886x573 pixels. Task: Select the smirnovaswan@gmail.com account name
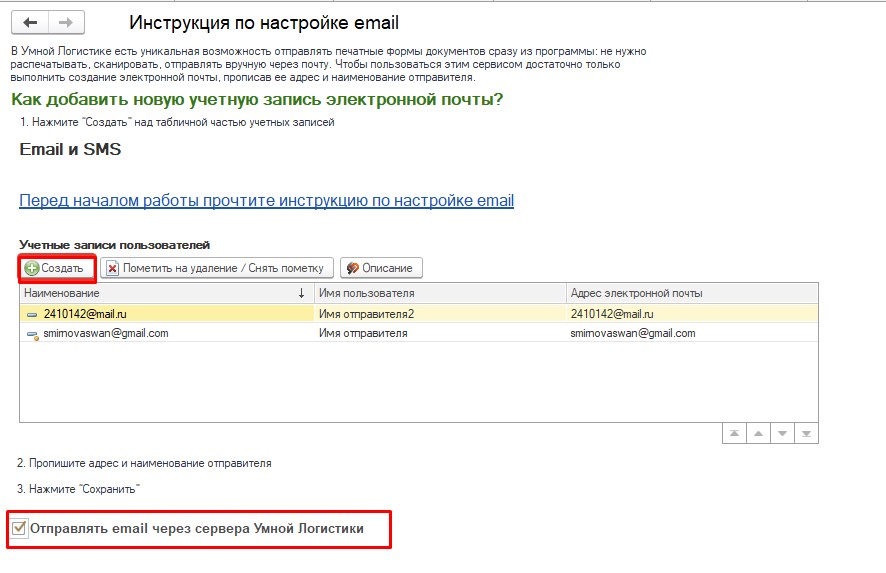[x=106, y=333]
